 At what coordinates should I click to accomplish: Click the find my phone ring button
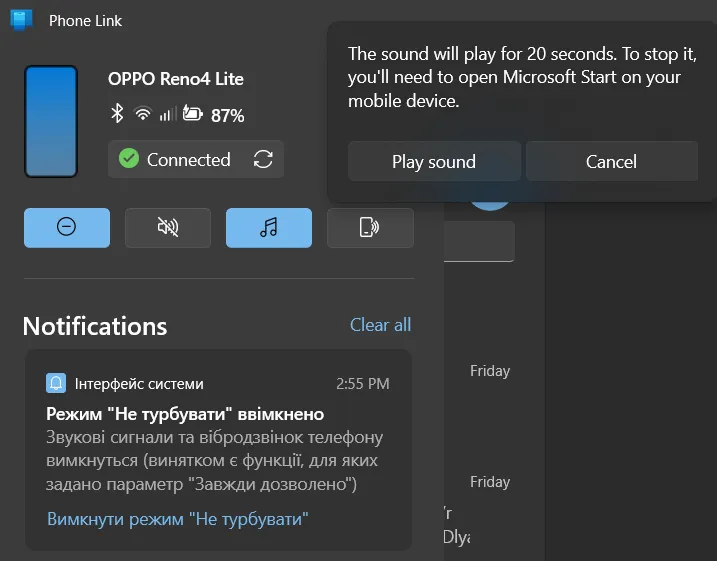[370, 228]
